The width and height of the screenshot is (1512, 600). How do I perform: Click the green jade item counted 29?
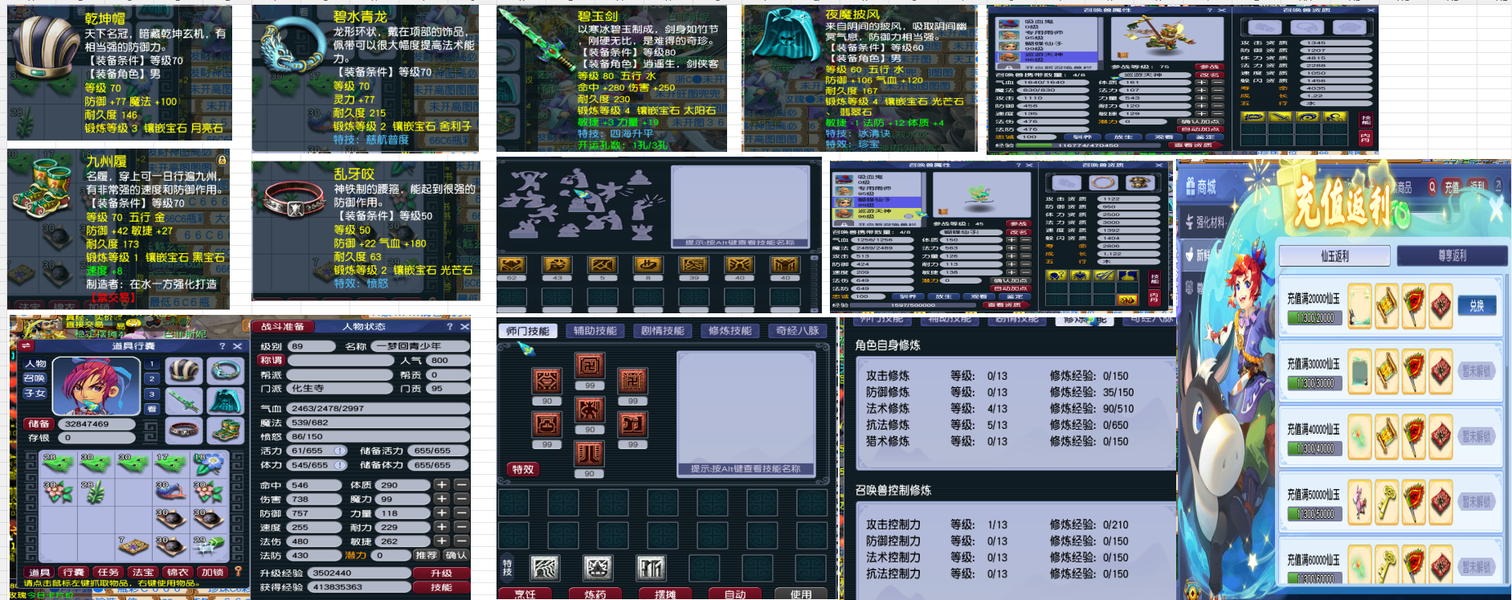(207, 546)
